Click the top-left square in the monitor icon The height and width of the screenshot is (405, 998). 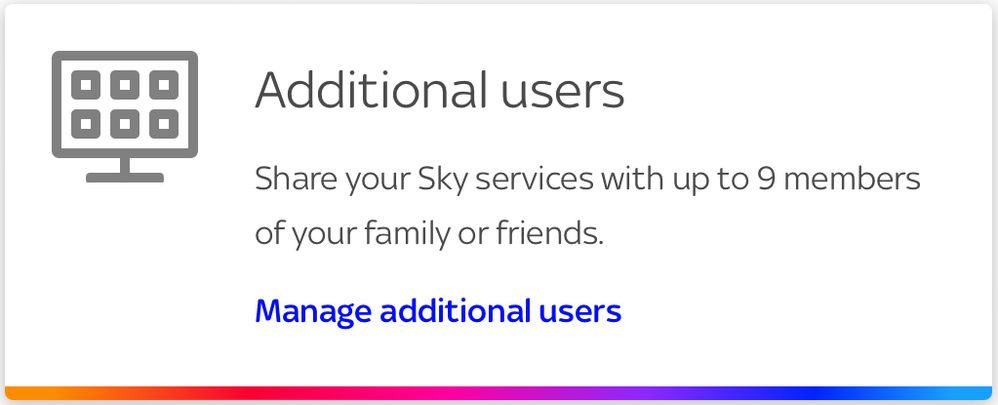coord(87,84)
